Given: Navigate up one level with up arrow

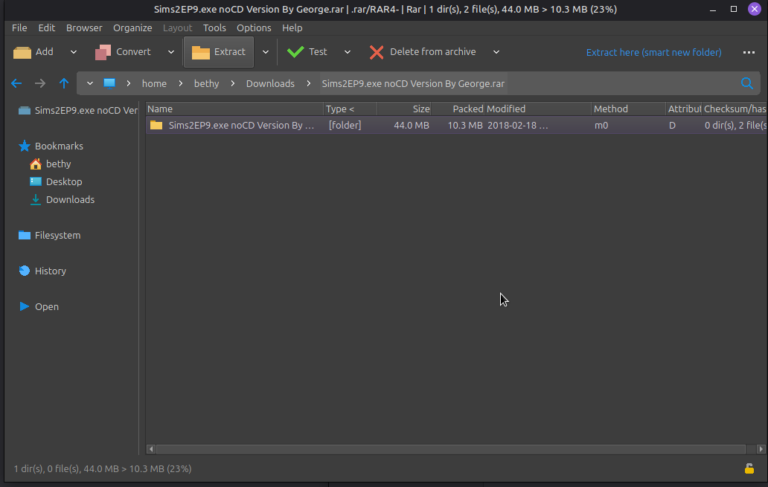Looking at the screenshot, I should click(64, 84).
